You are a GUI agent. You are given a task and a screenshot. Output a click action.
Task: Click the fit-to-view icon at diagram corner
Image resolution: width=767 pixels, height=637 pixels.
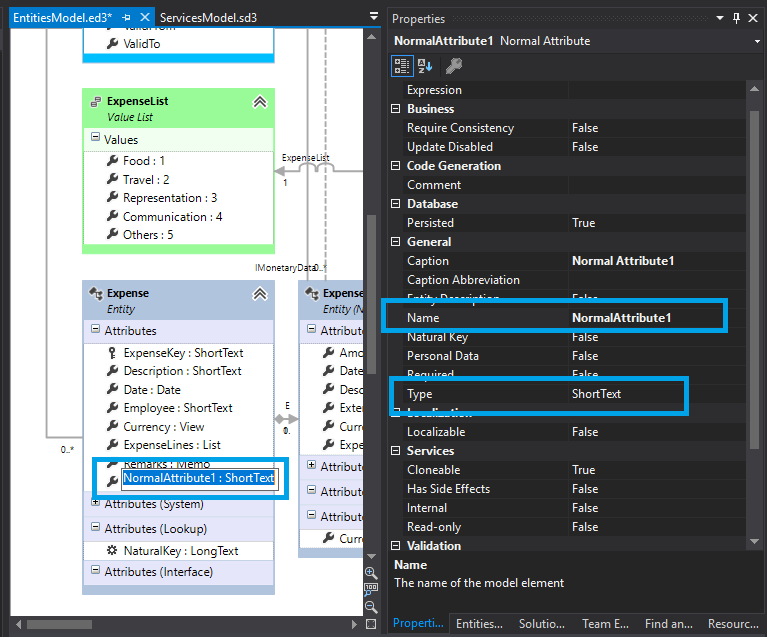[371, 624]
